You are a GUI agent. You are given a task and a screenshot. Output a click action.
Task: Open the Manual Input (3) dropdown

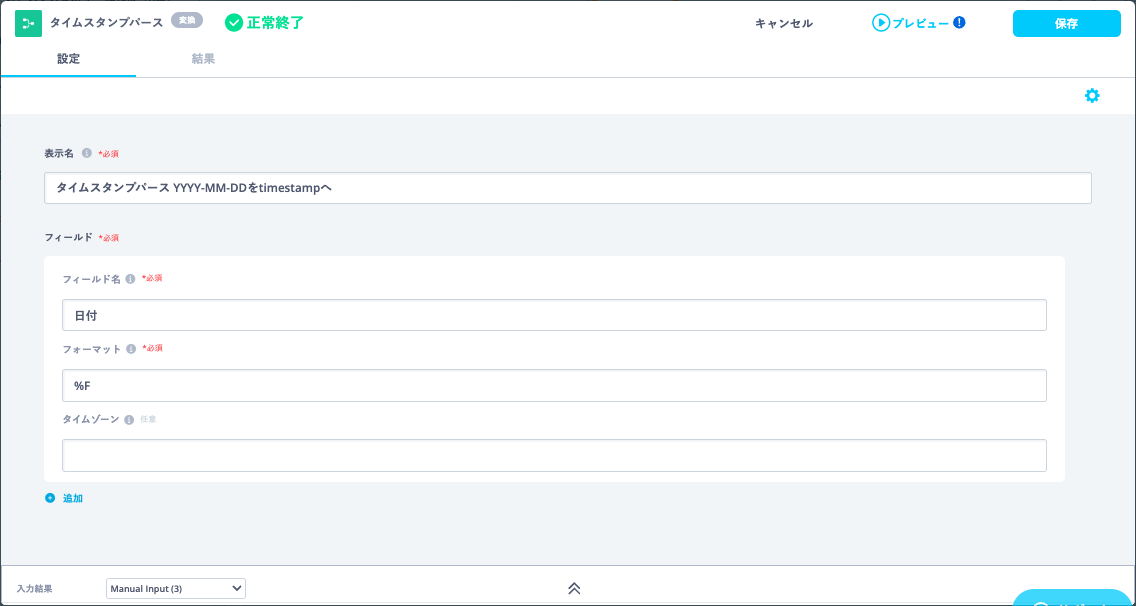(176, 588)
